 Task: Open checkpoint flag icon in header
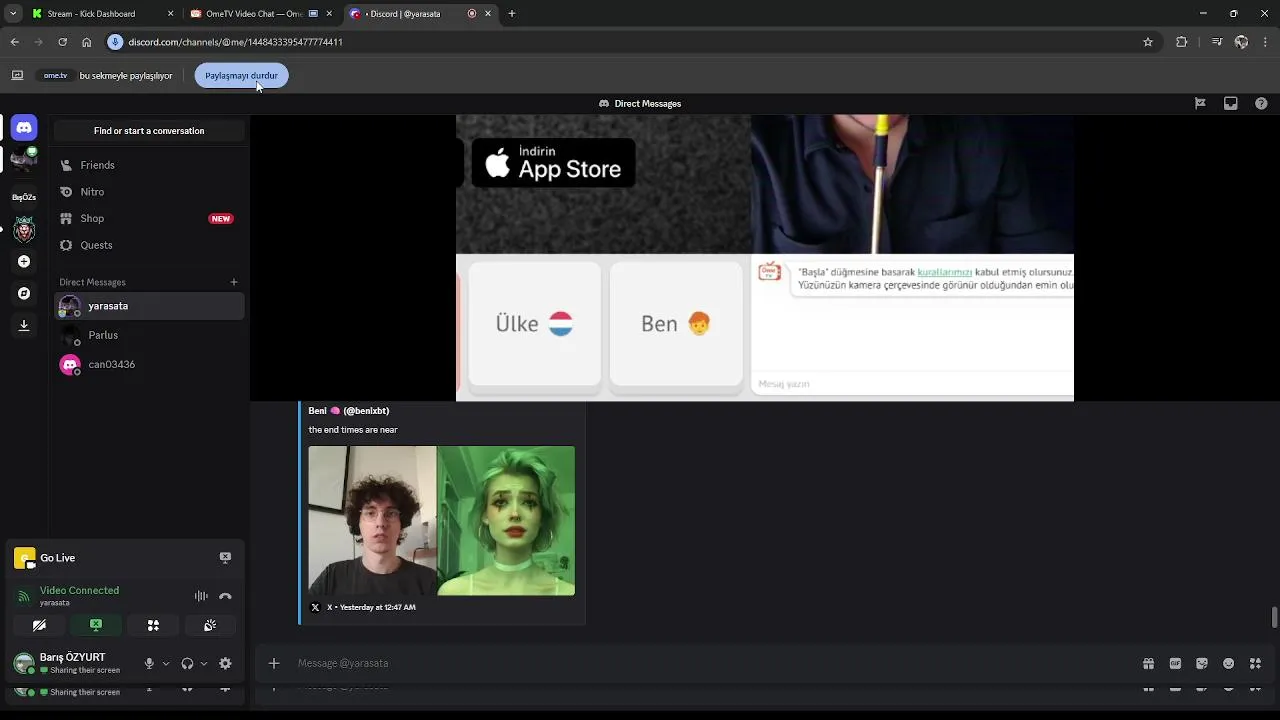pyautogui.click(x=1200, y=103)
